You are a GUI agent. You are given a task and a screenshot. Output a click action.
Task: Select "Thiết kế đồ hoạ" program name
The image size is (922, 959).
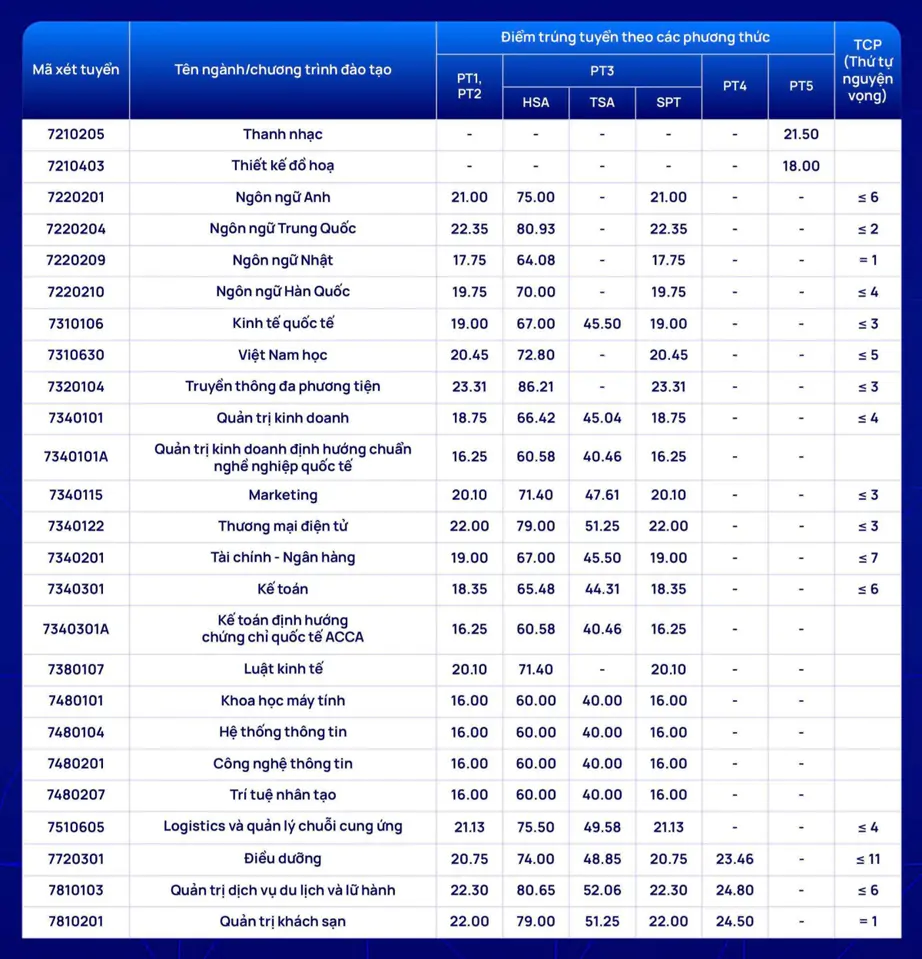282,166
